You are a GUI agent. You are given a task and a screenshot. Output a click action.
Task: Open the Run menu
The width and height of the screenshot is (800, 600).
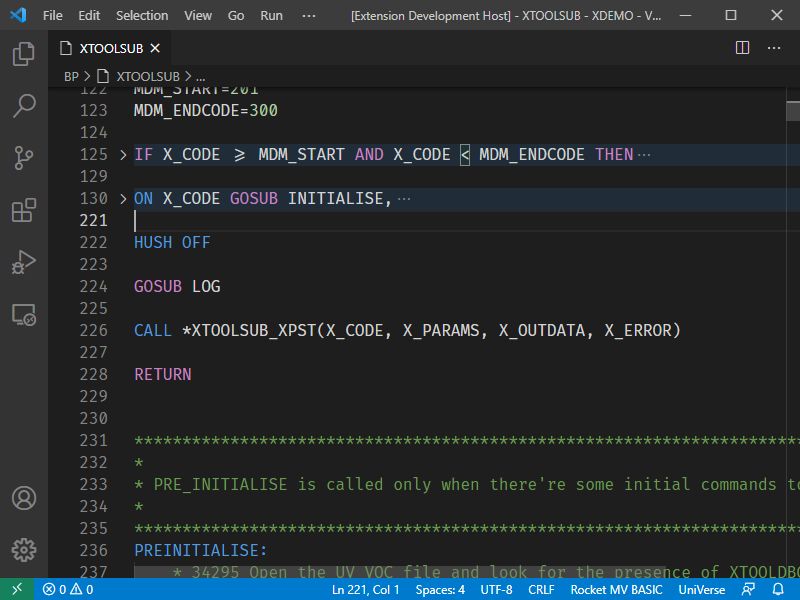pyautogui.click(x=271, y=16)
